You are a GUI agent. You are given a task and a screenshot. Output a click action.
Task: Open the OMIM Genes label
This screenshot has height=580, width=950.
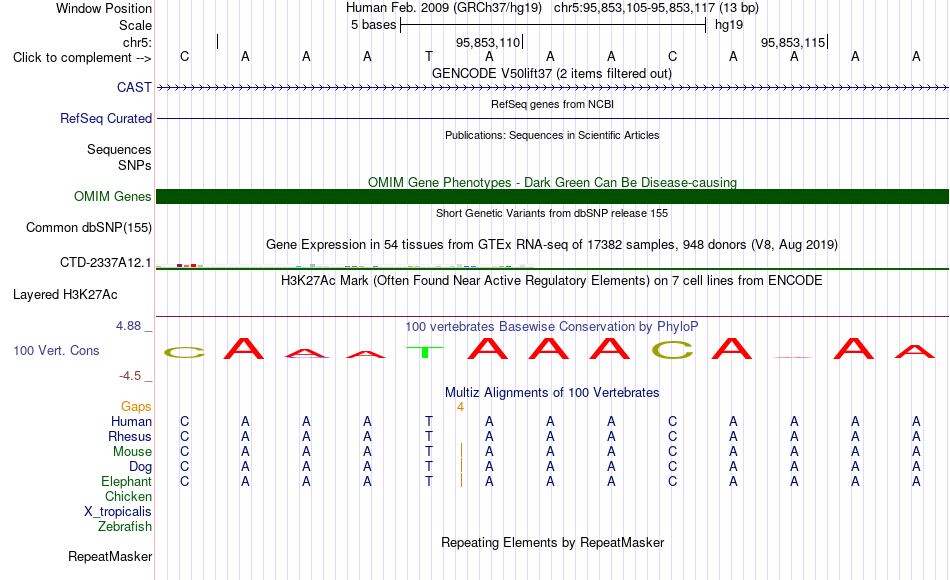point(113,196)
